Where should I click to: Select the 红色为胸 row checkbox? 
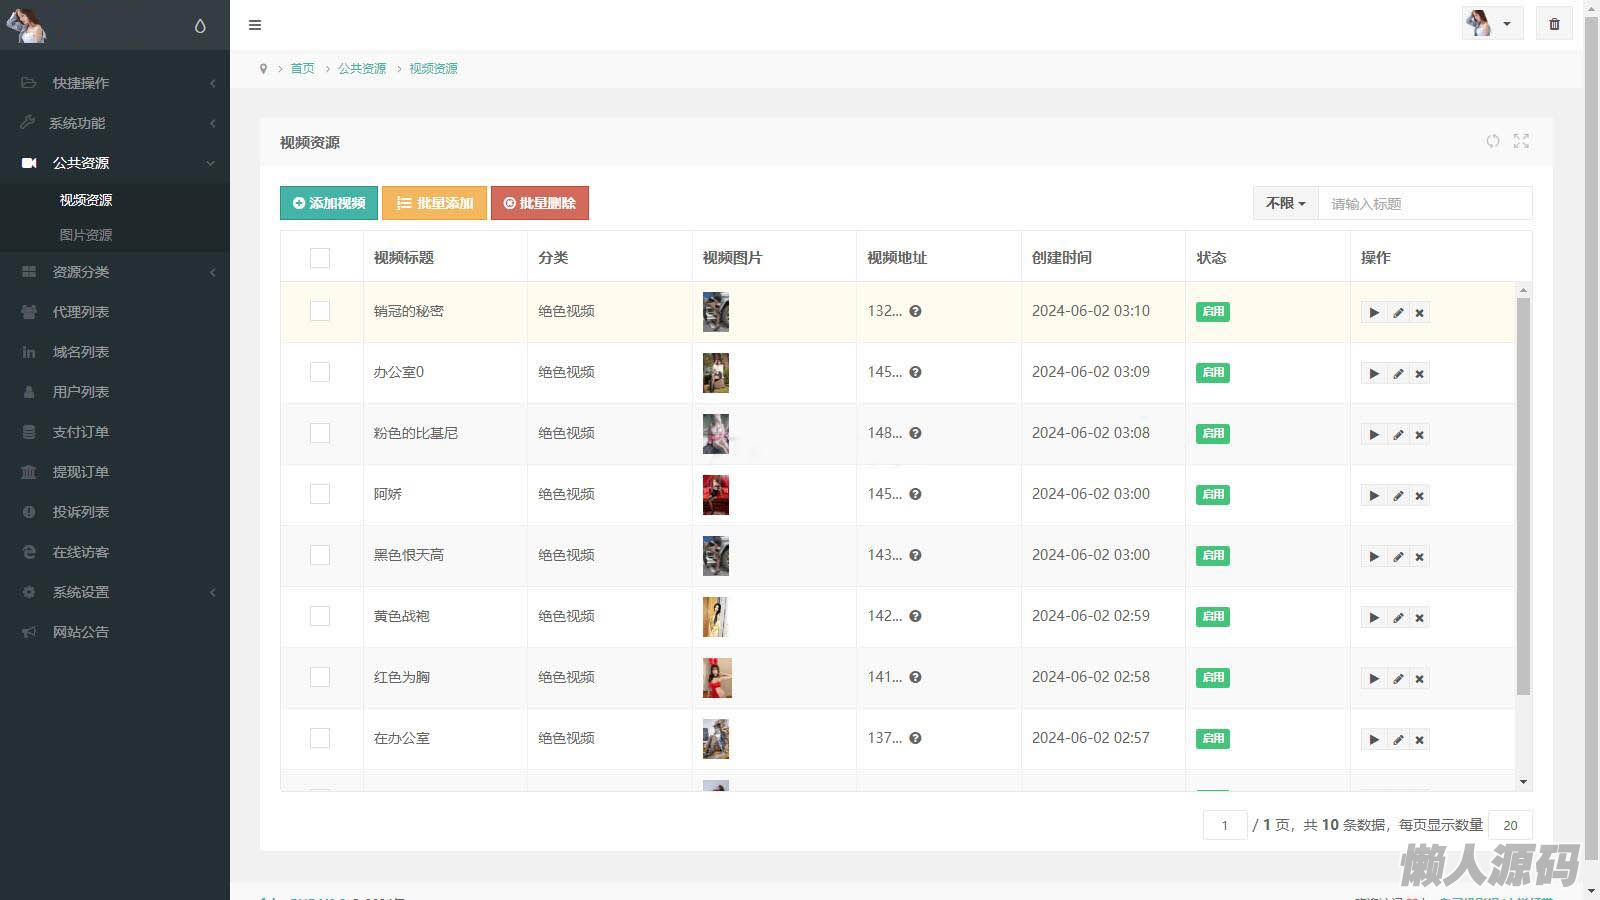pos(320,677)
